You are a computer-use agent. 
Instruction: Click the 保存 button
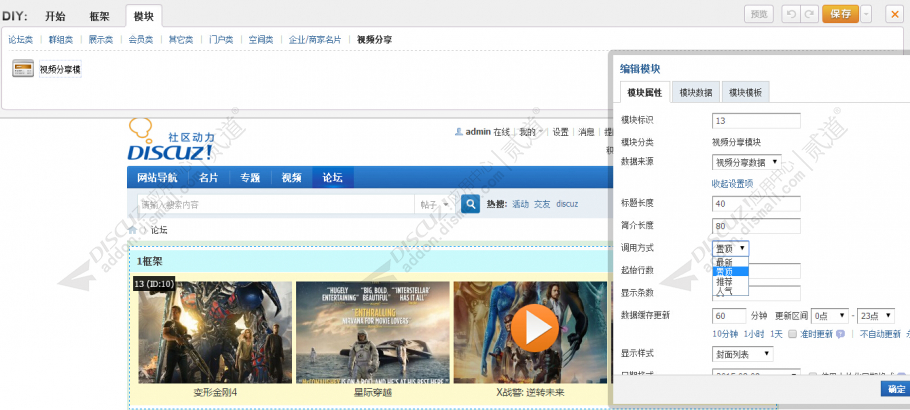point(840,15)
